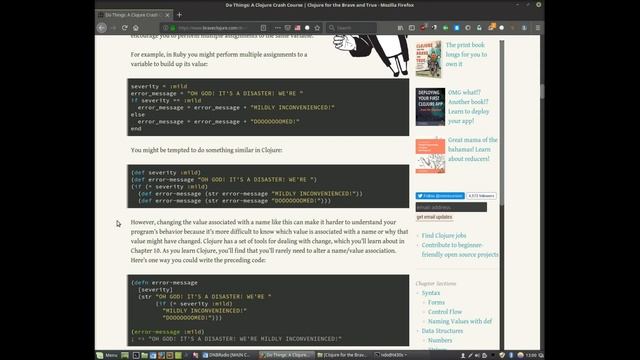Follow 'The print book longs for you to own it' link

466,54
